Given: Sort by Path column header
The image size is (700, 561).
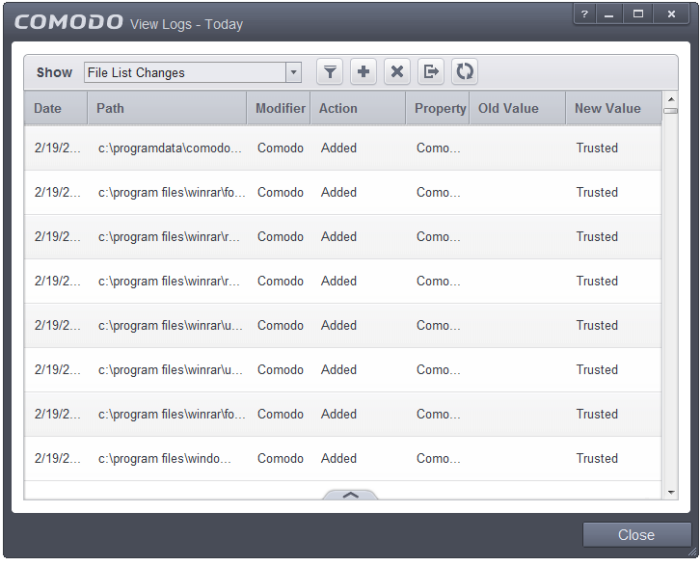Looking at the screenshot, I should 167,108.
